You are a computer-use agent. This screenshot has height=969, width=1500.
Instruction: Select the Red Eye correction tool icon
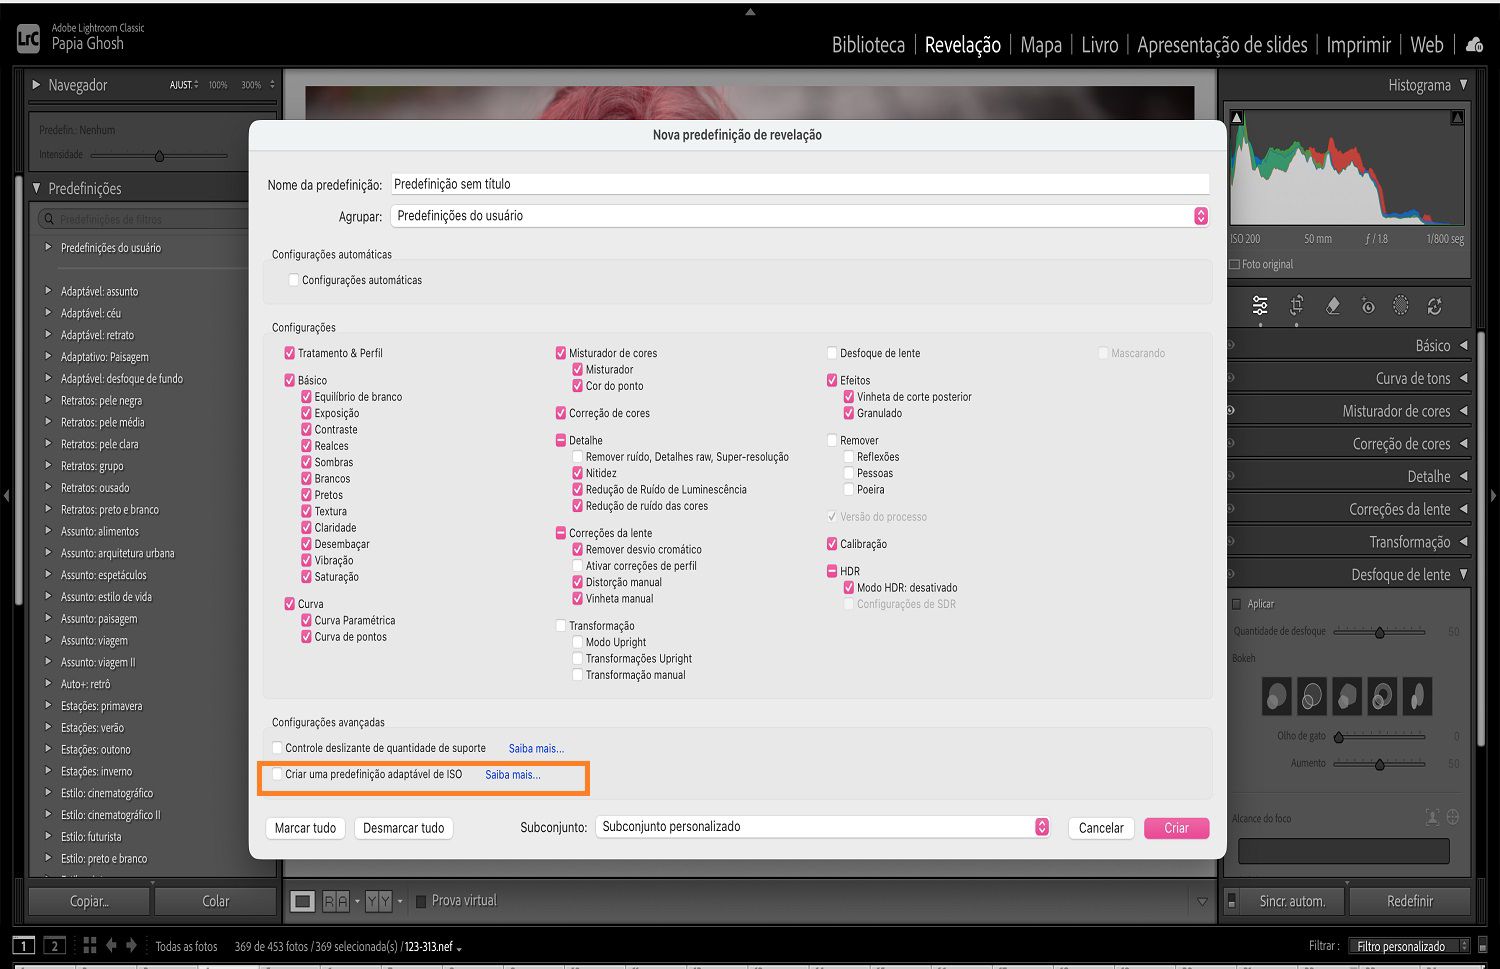(x=1368, y=306)
